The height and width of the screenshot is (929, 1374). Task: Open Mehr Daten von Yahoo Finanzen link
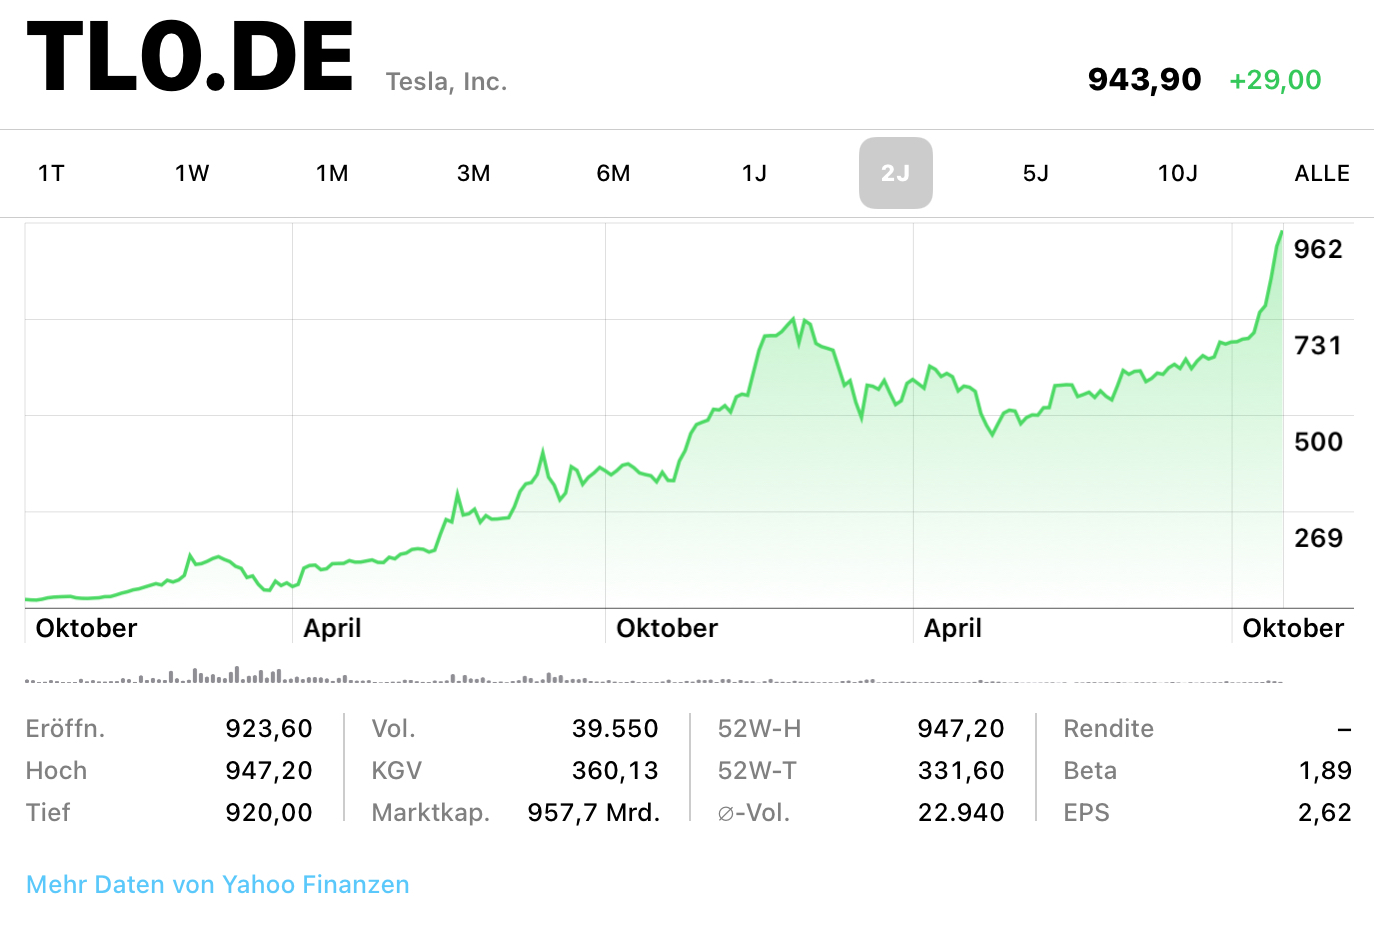coord(217,884)
